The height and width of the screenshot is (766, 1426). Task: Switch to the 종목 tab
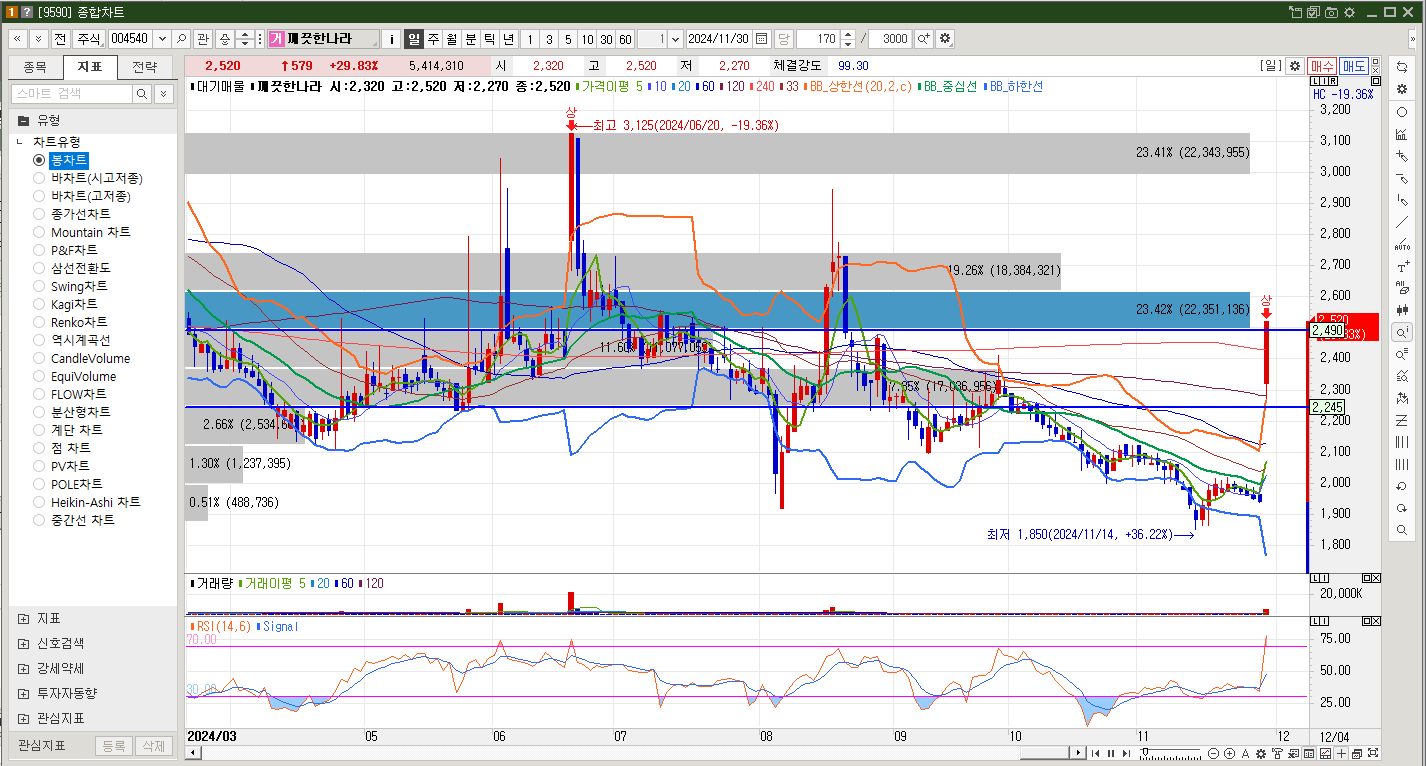tap(34, 67)
